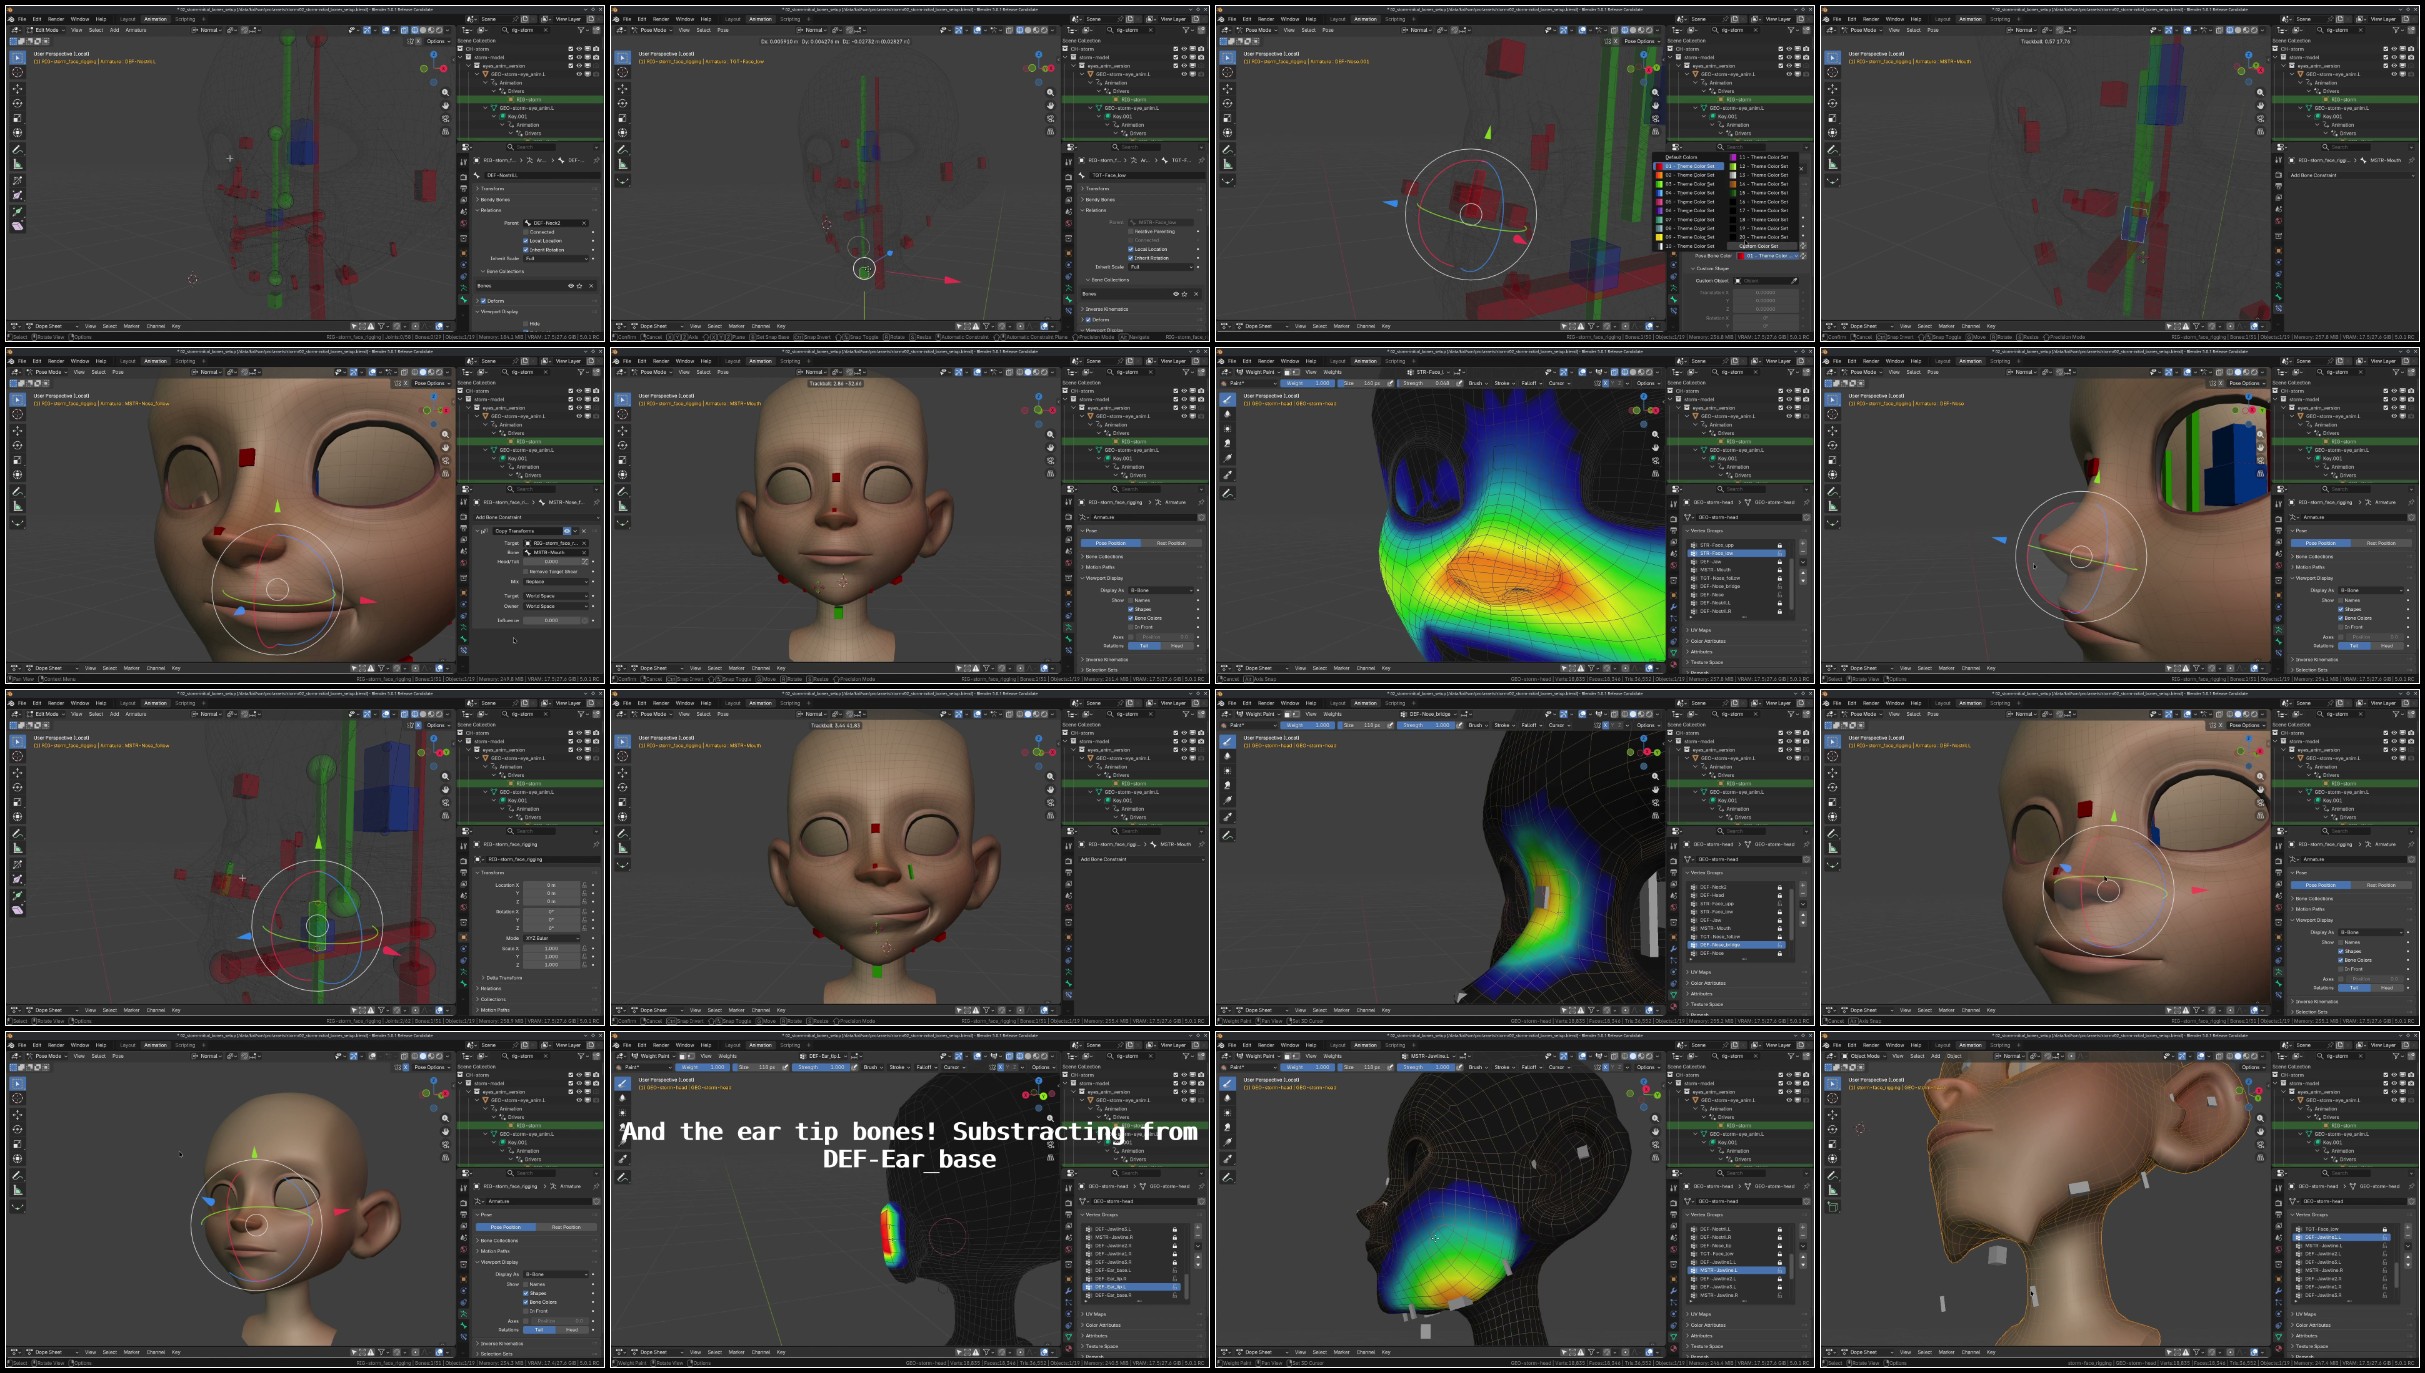Viewport: 2425px width, 1373px height.
Task: Open the Weights menu in the ear tip caption frame
Action: coord(727,1056)
